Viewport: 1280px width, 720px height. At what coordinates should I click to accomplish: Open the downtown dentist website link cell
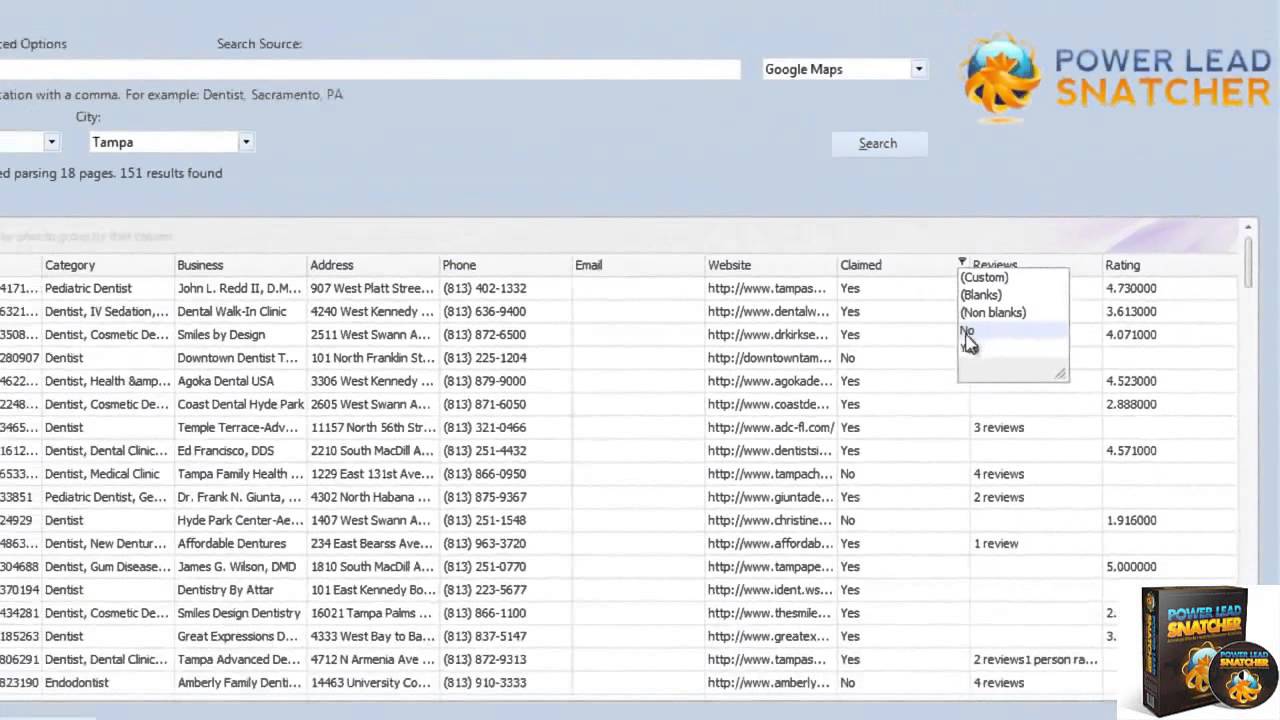coord(768,358)
